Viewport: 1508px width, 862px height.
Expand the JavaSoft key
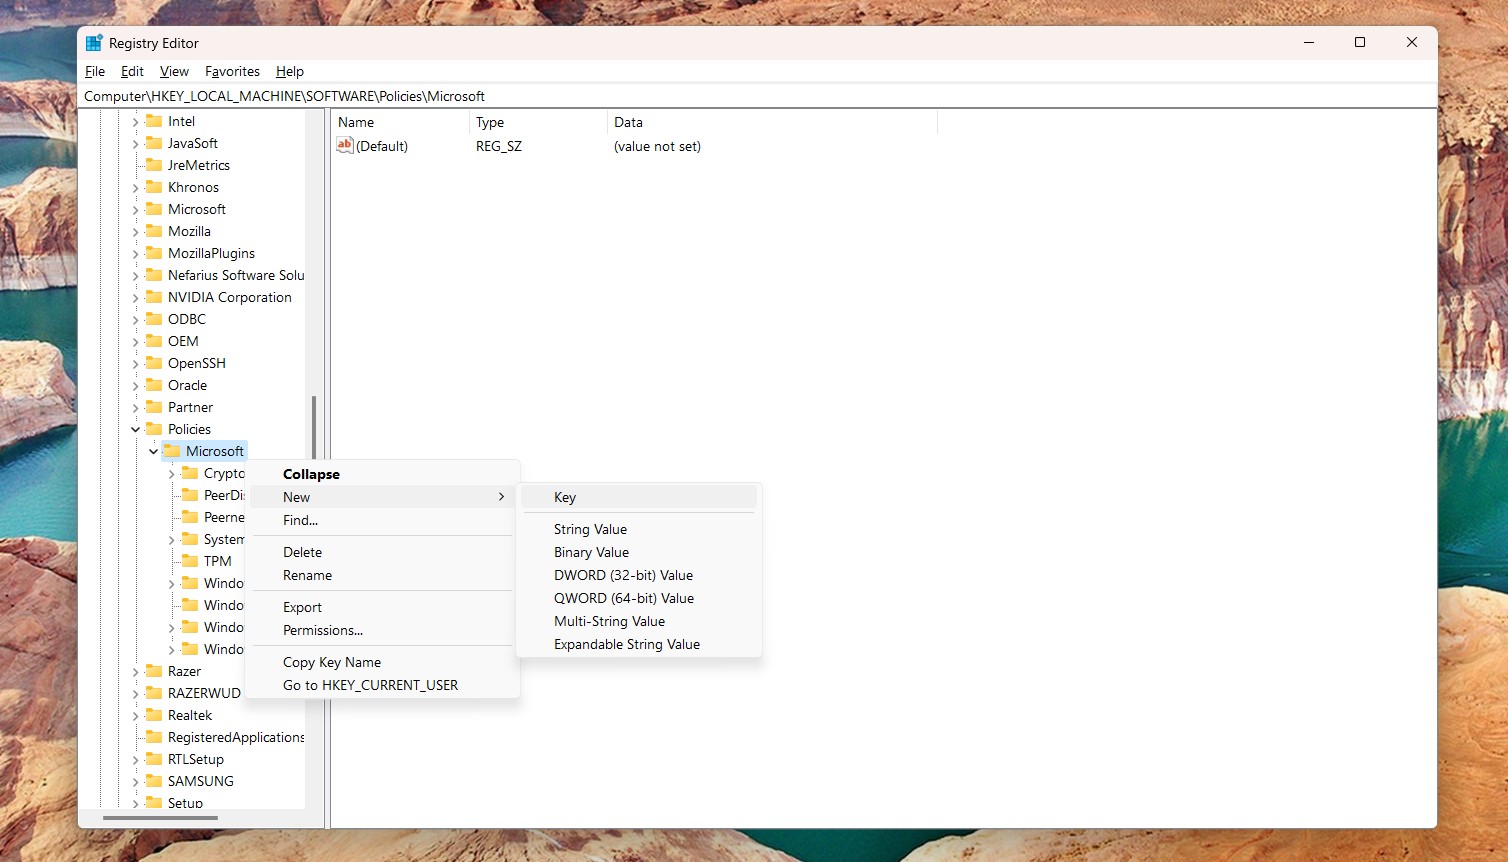tap(136, 143)
